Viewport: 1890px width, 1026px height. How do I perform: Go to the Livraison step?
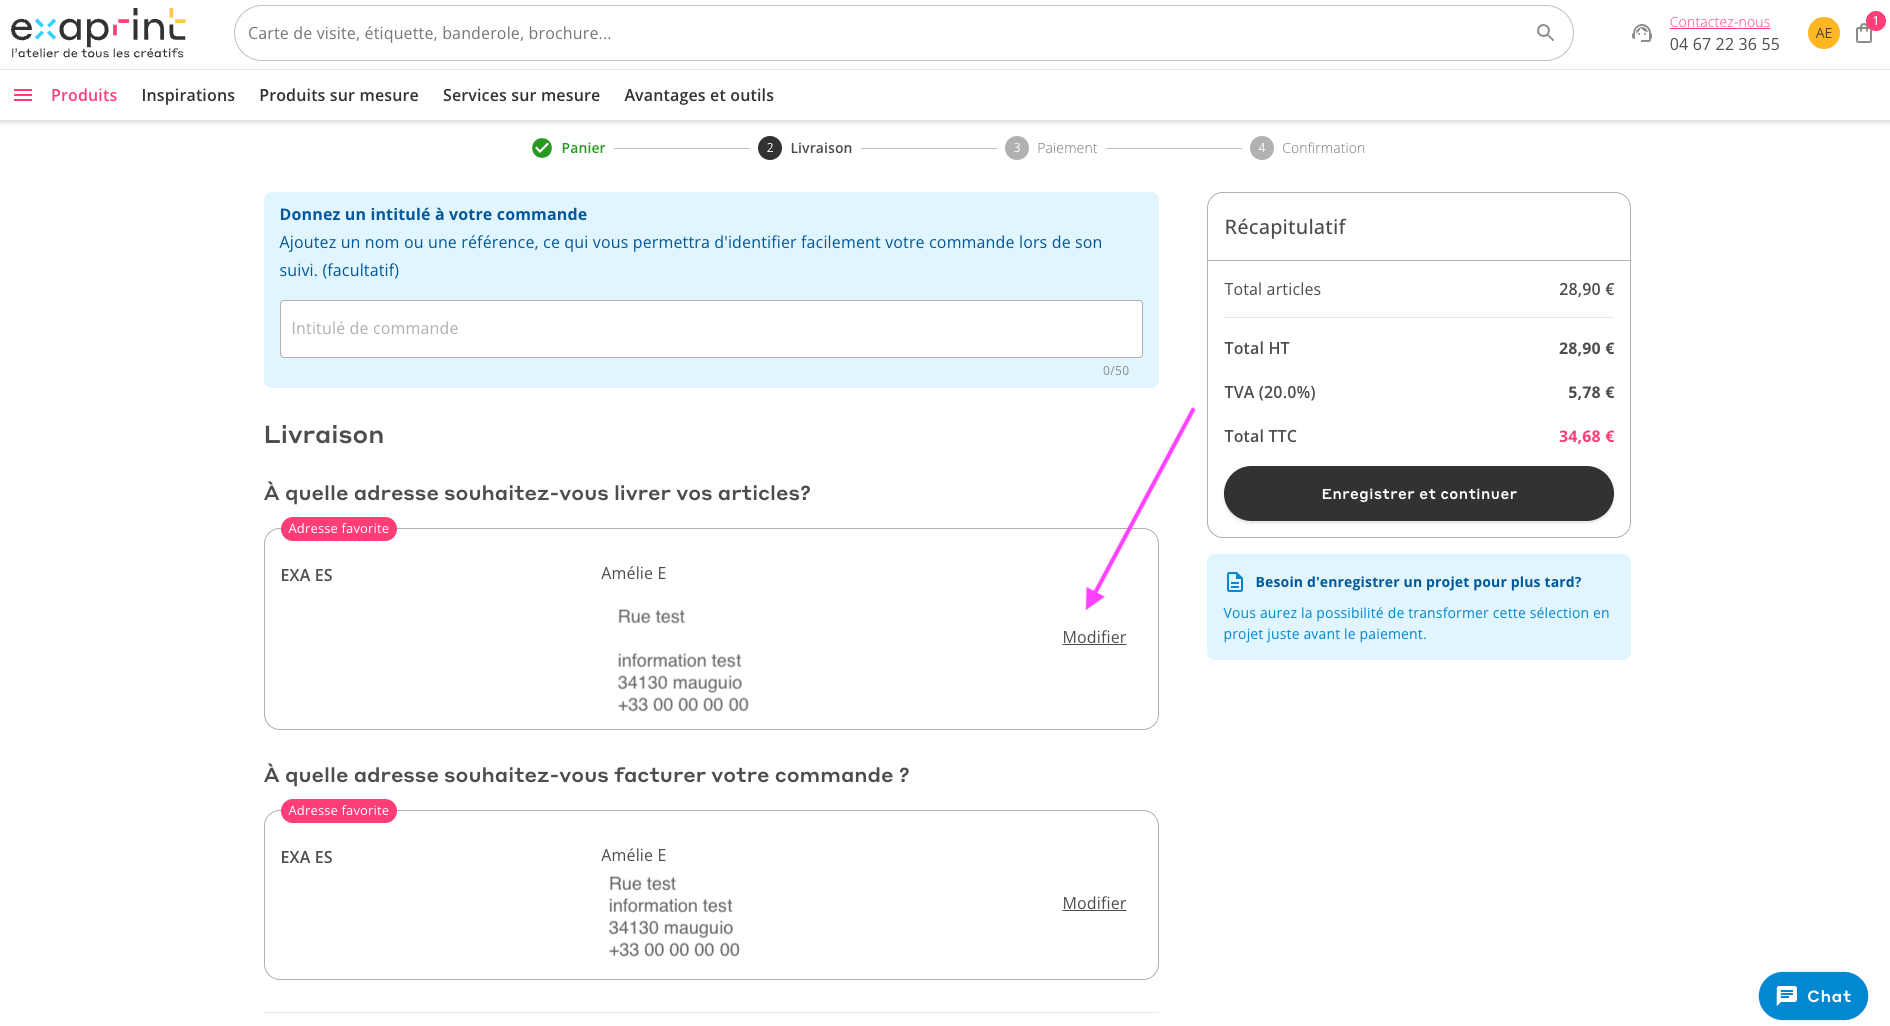[805, 148]
